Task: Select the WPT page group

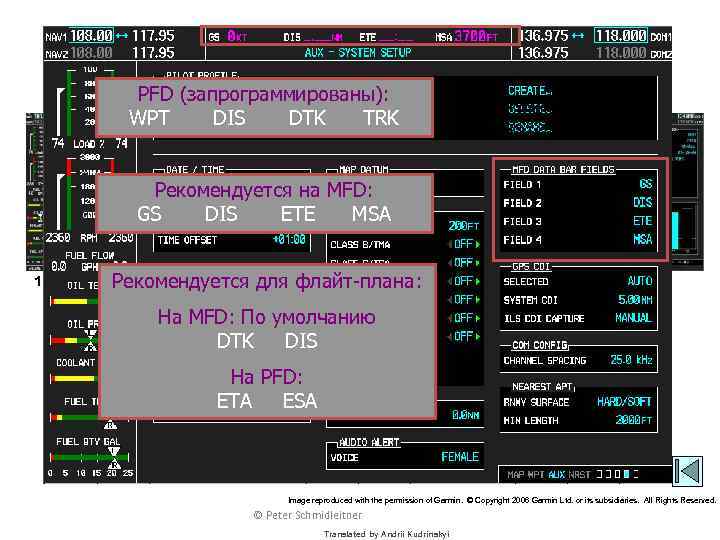Action: click(535, 474)
